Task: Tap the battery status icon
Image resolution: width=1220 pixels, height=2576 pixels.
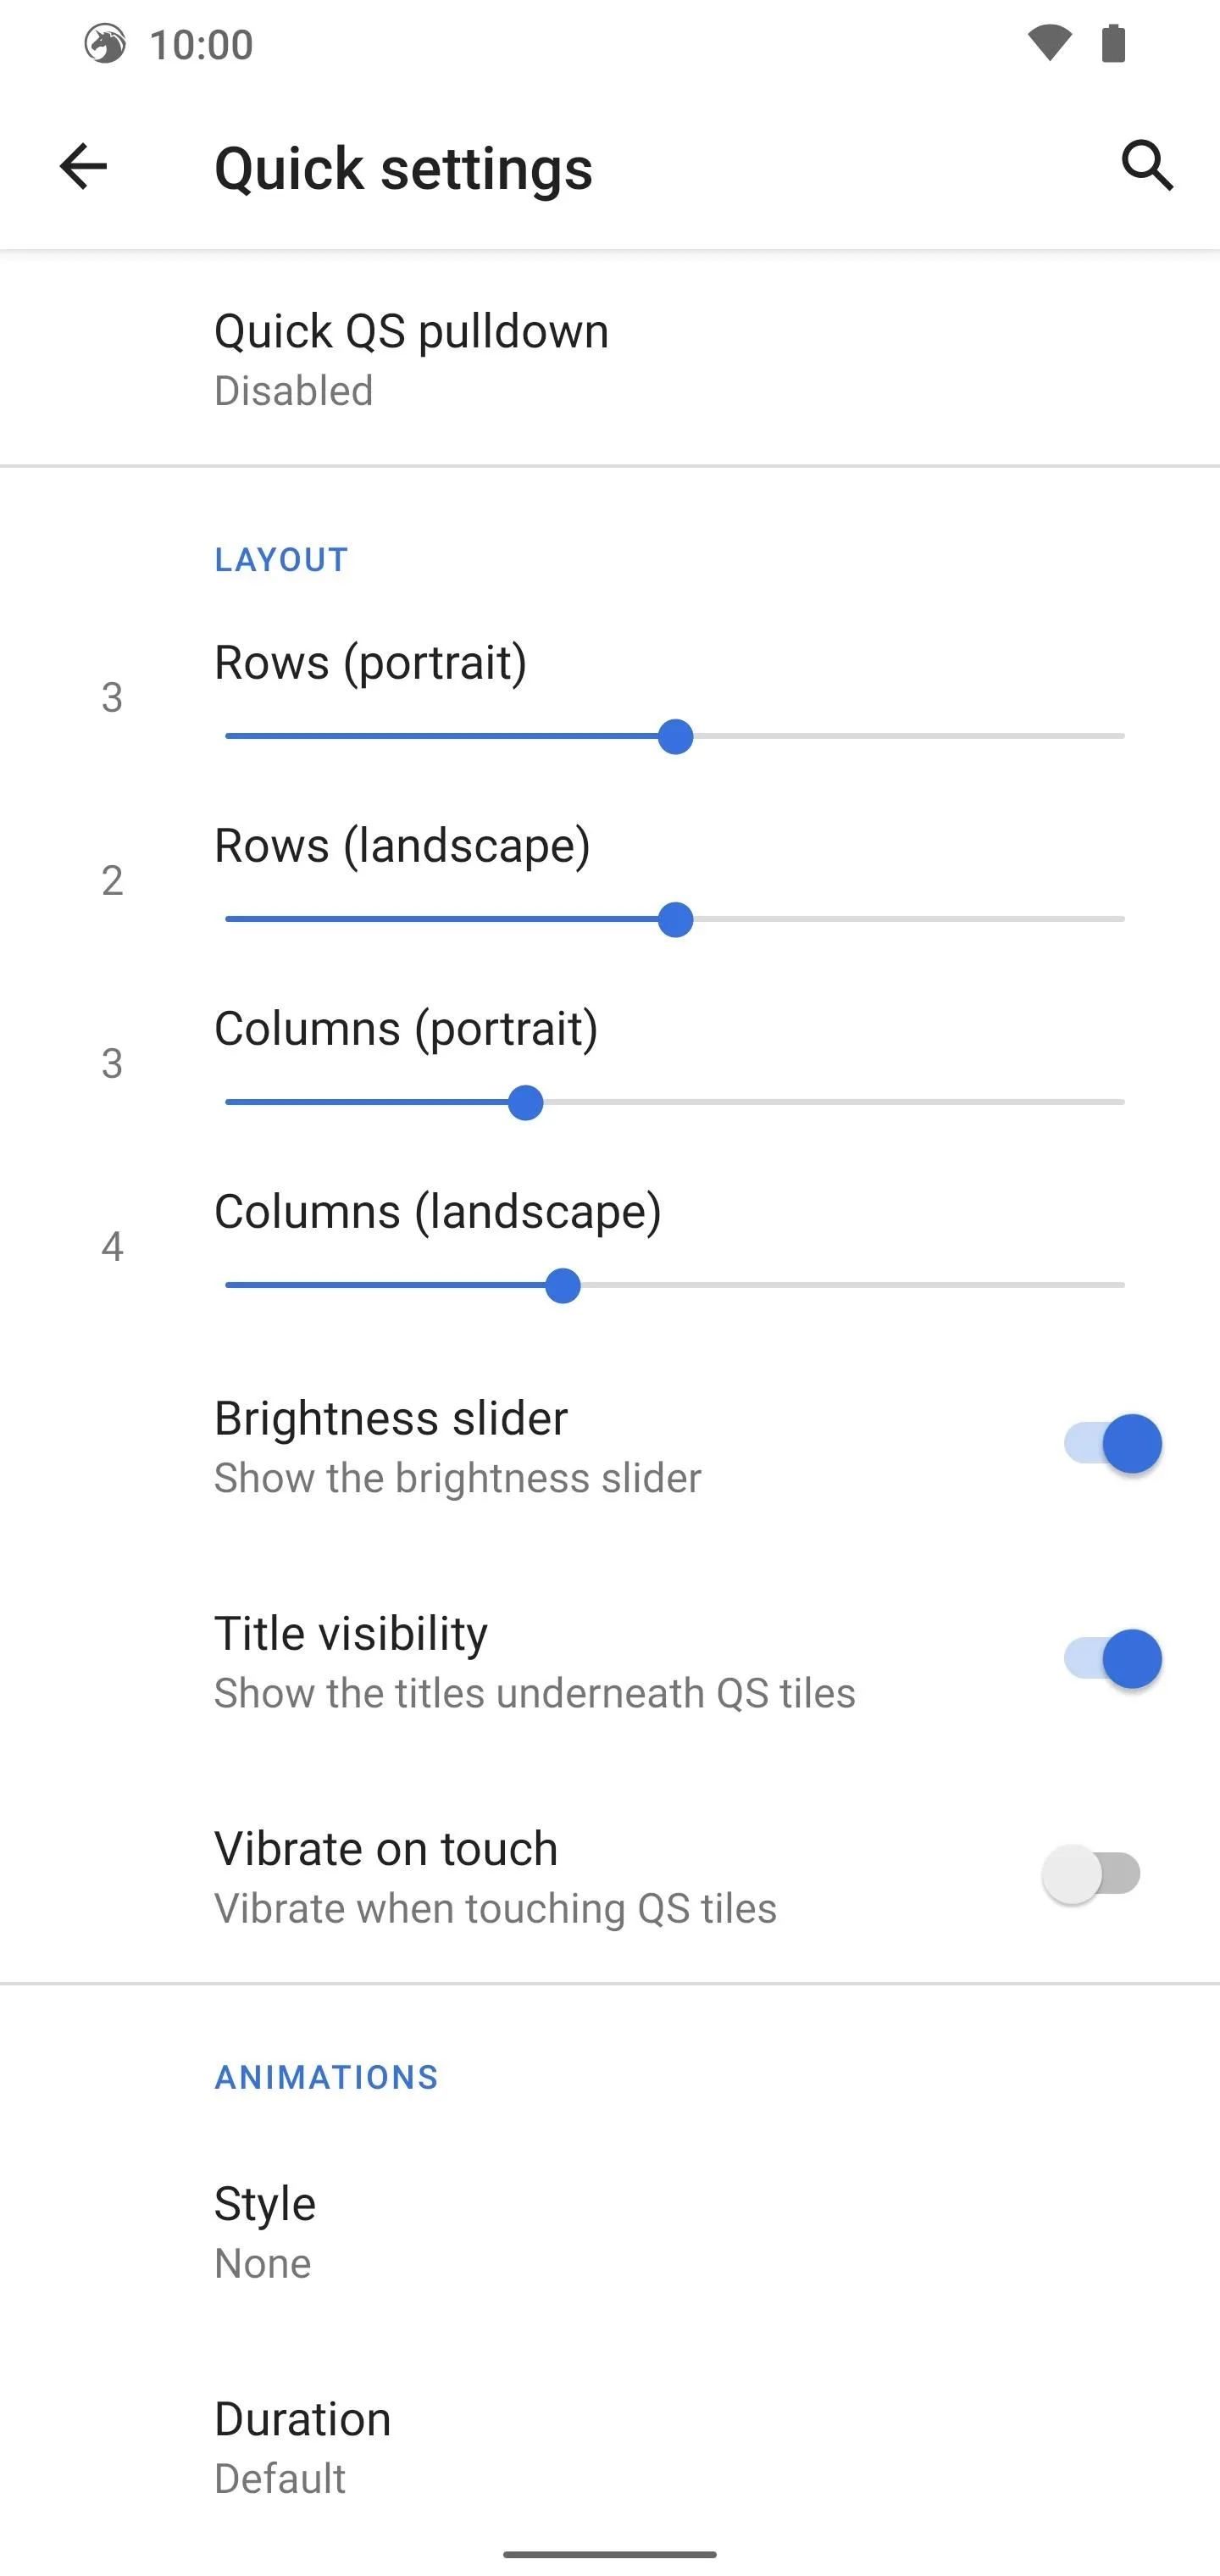Action: point(1113,44)
